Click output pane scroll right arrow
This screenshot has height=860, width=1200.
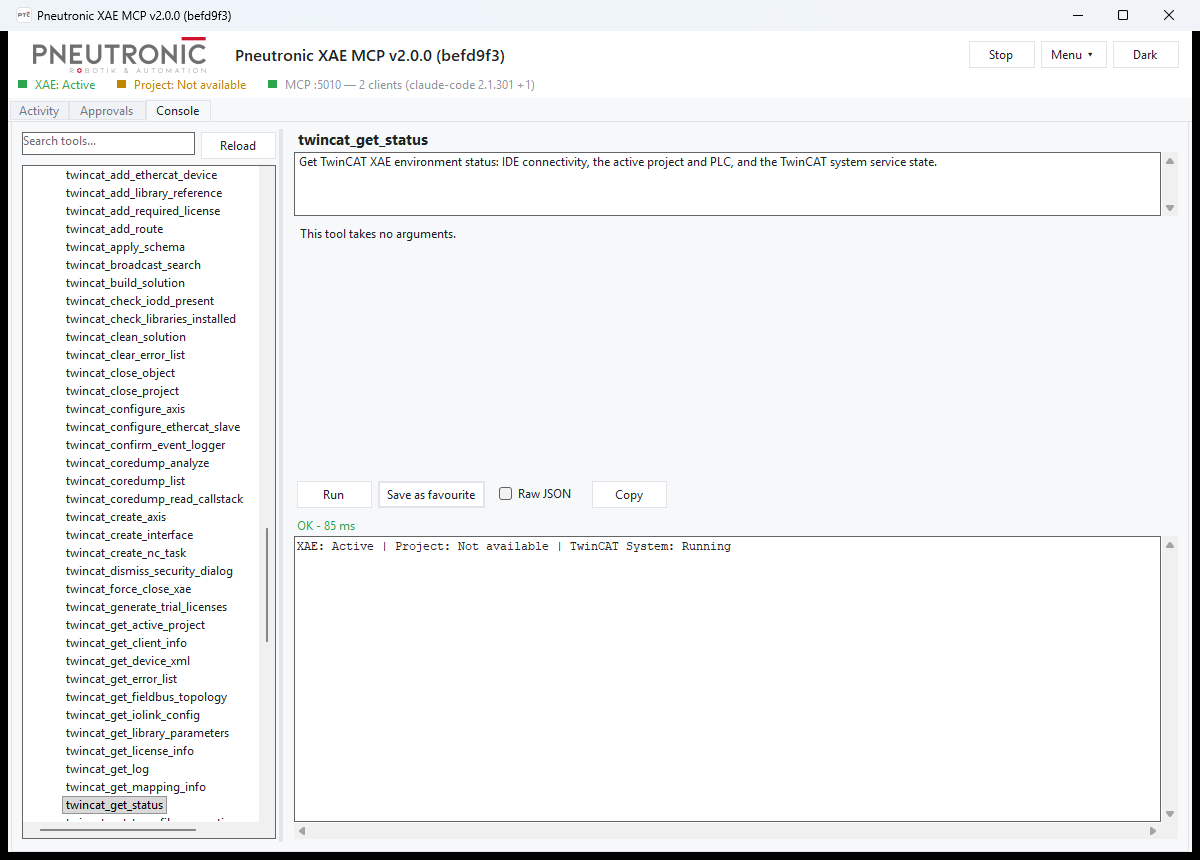(1153, 831)
